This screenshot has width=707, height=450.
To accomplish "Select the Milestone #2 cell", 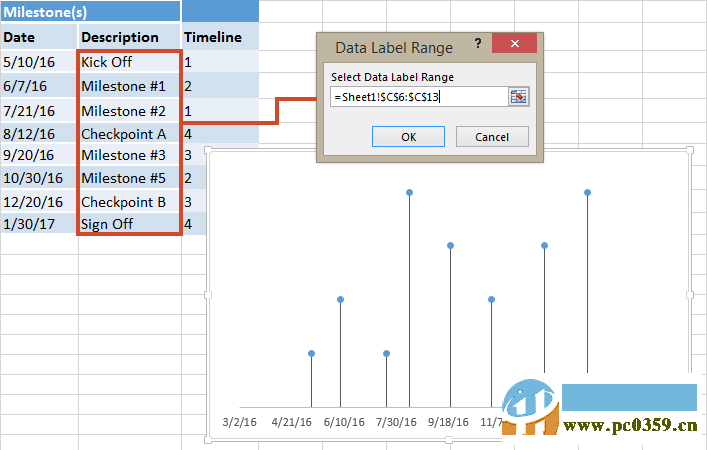I will point(129,110).
